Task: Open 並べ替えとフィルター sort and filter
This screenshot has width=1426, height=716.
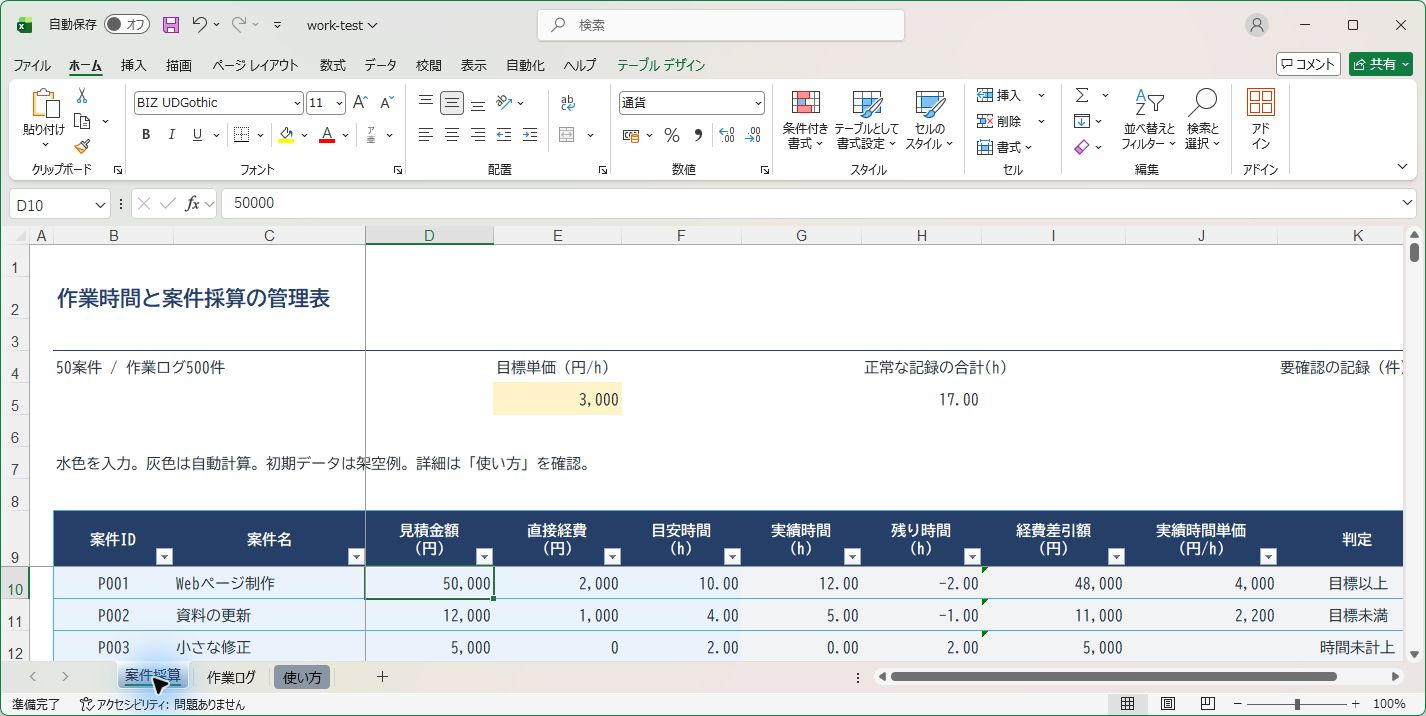Action: click(x=1149, y=120)
